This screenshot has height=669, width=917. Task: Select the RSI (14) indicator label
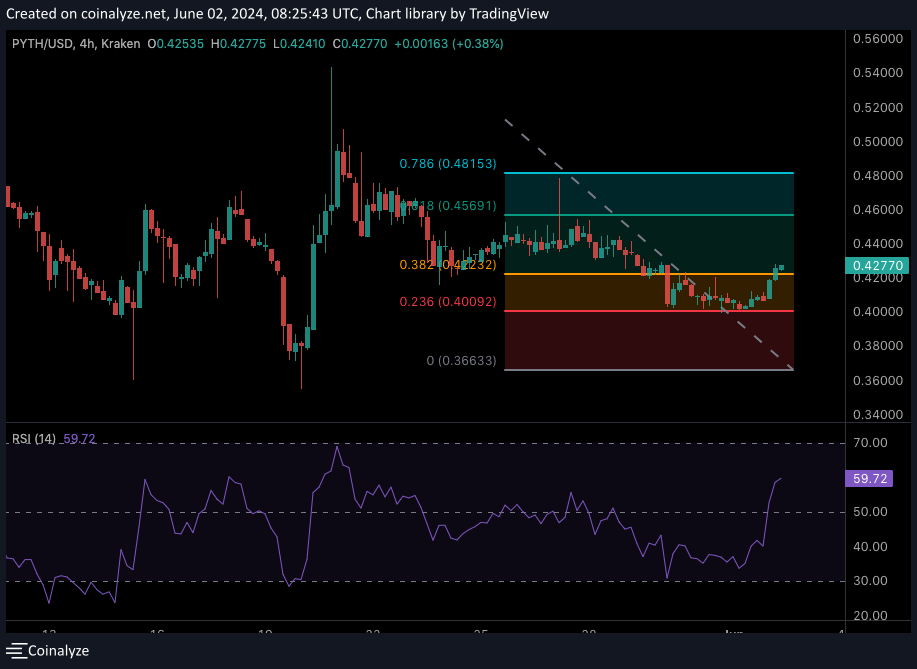click(x=34, y=439)
